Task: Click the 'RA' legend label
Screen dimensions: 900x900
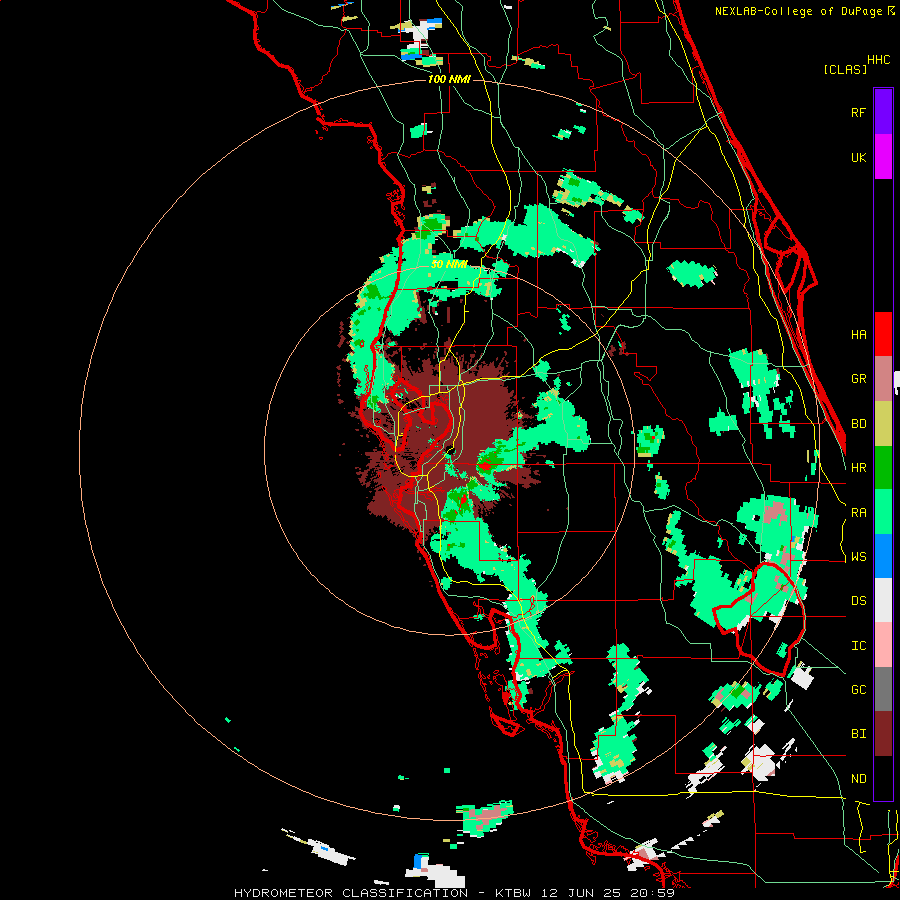Action: tap(858, 513)
